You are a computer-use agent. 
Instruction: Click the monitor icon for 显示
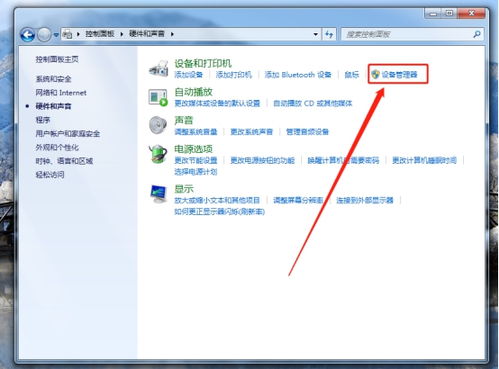pyautogui.click(x=158, y=194)
